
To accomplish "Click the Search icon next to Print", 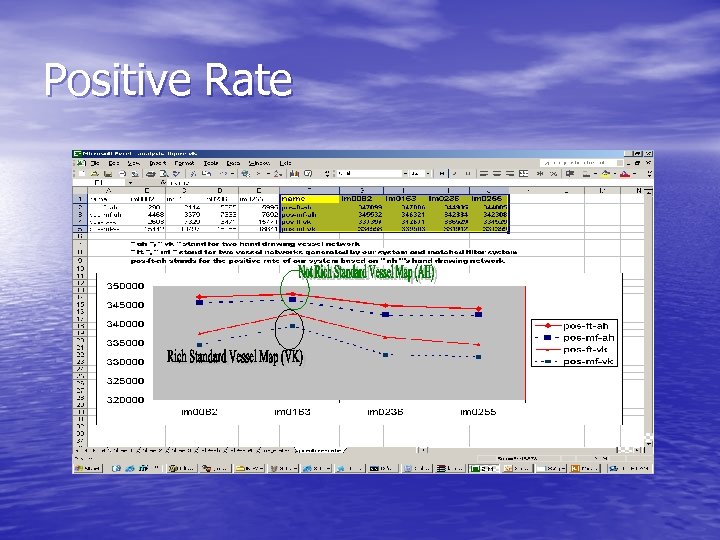I will (135, 174).
